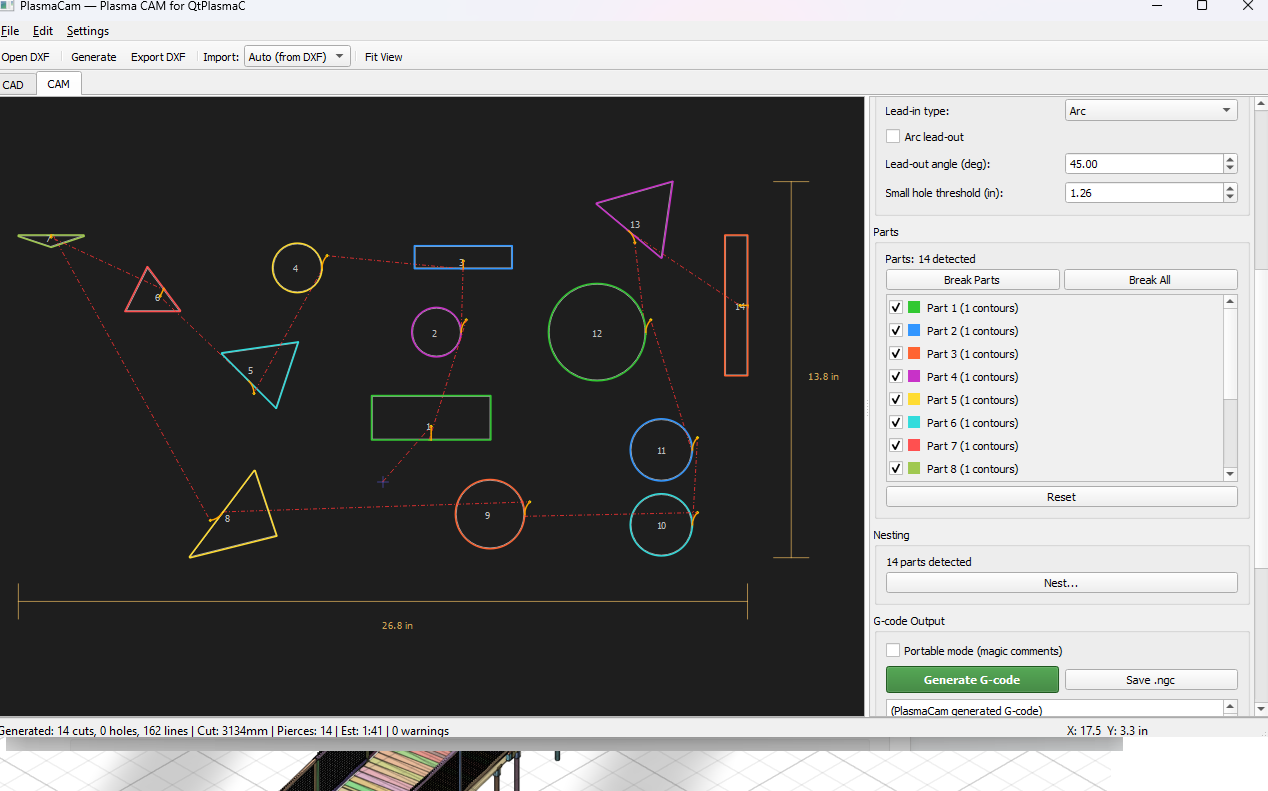Increase the Lead-out angle value with up arrow
Image resolution: width=1268 pixels, height=791 pixels.
[x=1230, y=159]
